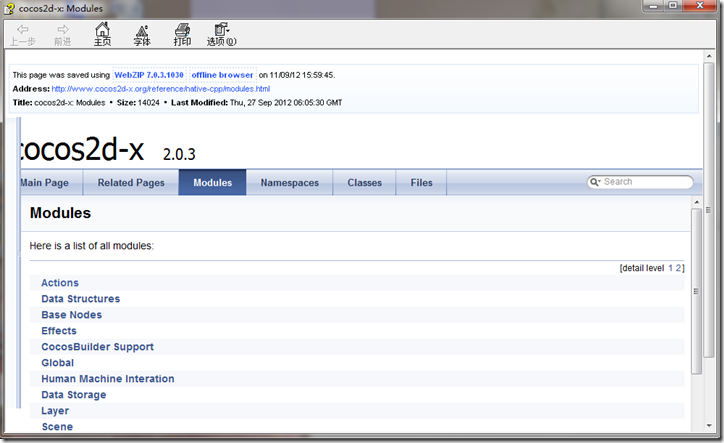Click the Forward (前进) arrow icon
Image resolution: width=724 pixels, height=443 pixels.
62,34
